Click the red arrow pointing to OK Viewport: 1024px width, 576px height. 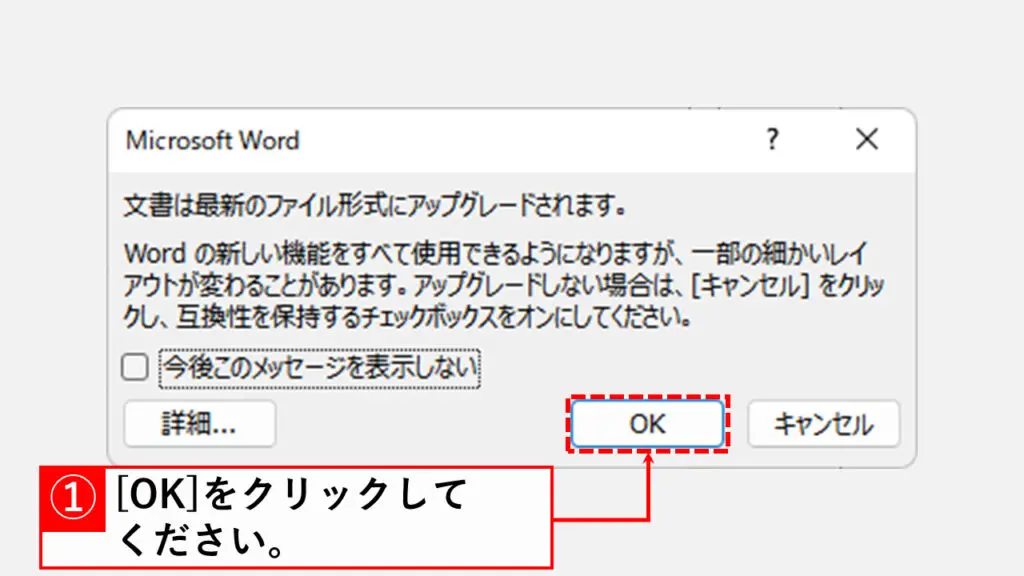click(650, 480)
